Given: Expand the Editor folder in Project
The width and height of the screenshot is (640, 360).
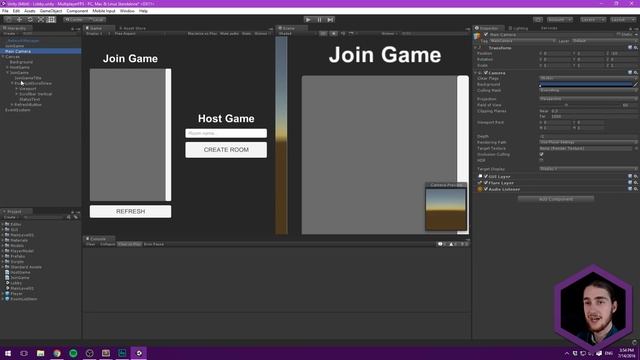Looking at the screenshot, I should pyautogui.click(x=3, y=224).
